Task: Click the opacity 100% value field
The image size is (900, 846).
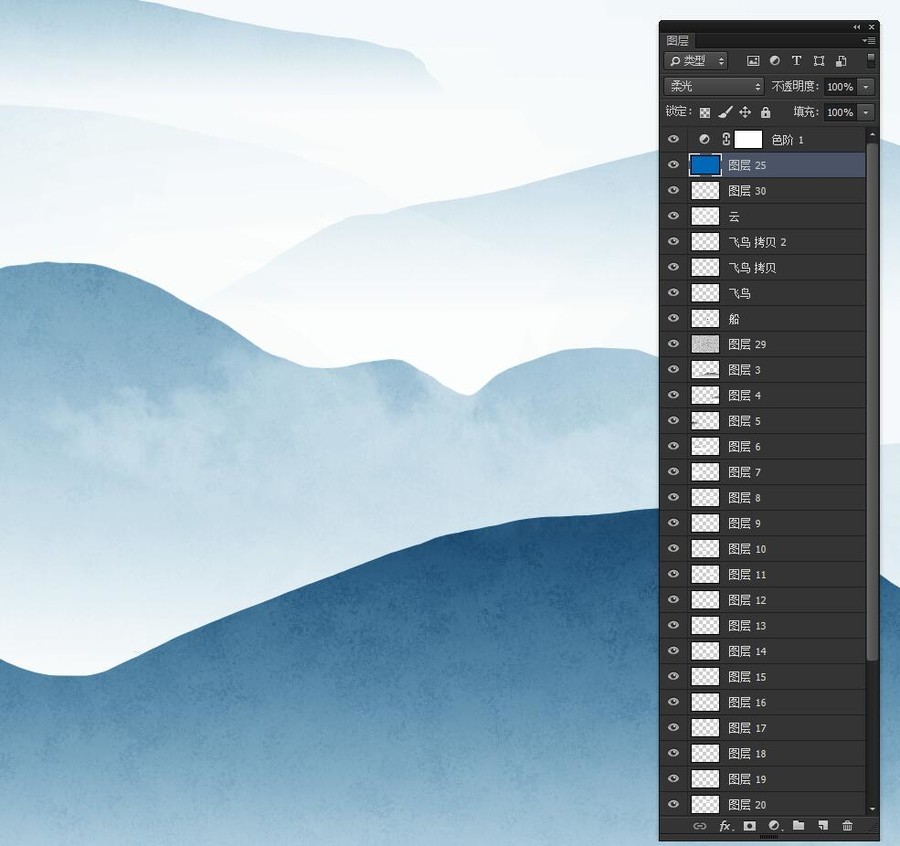Action: 840,87
